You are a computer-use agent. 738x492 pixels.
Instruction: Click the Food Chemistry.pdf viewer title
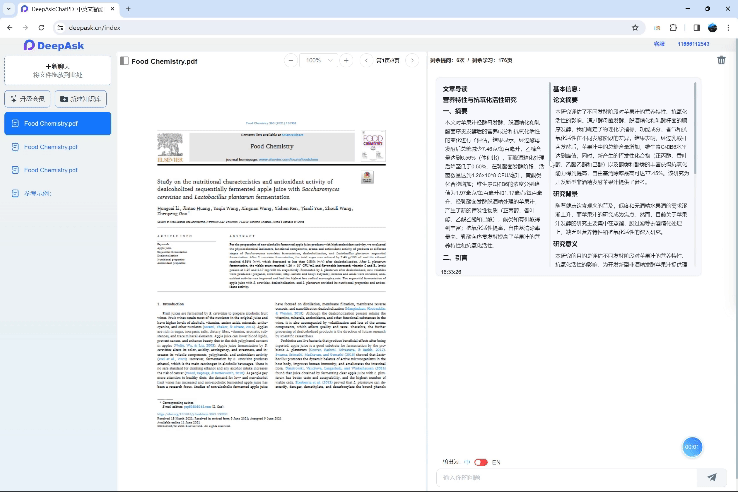pos(164,61)
